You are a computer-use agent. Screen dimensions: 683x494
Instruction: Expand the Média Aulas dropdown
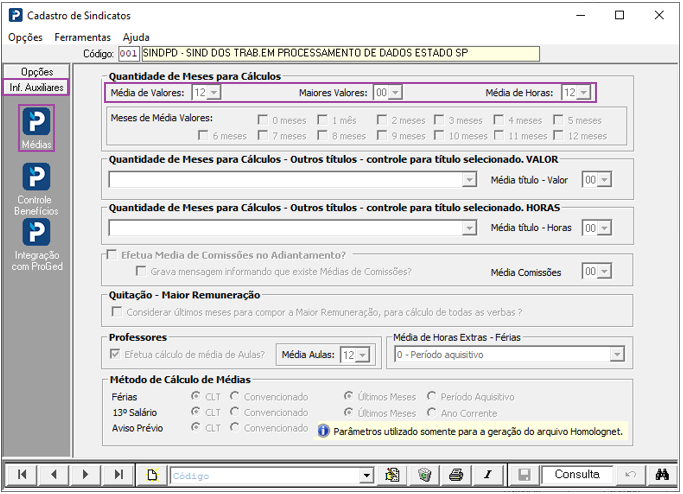point(362,355)
